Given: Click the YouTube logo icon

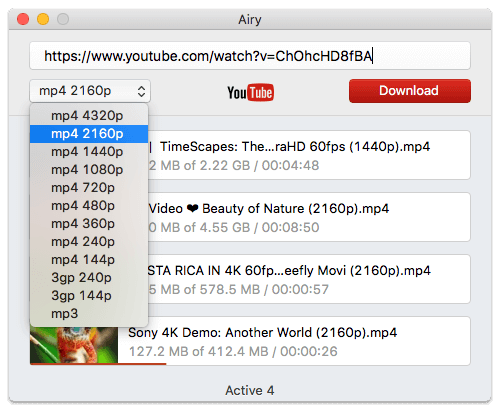Looking at the screenshot, I should (250, 92).
